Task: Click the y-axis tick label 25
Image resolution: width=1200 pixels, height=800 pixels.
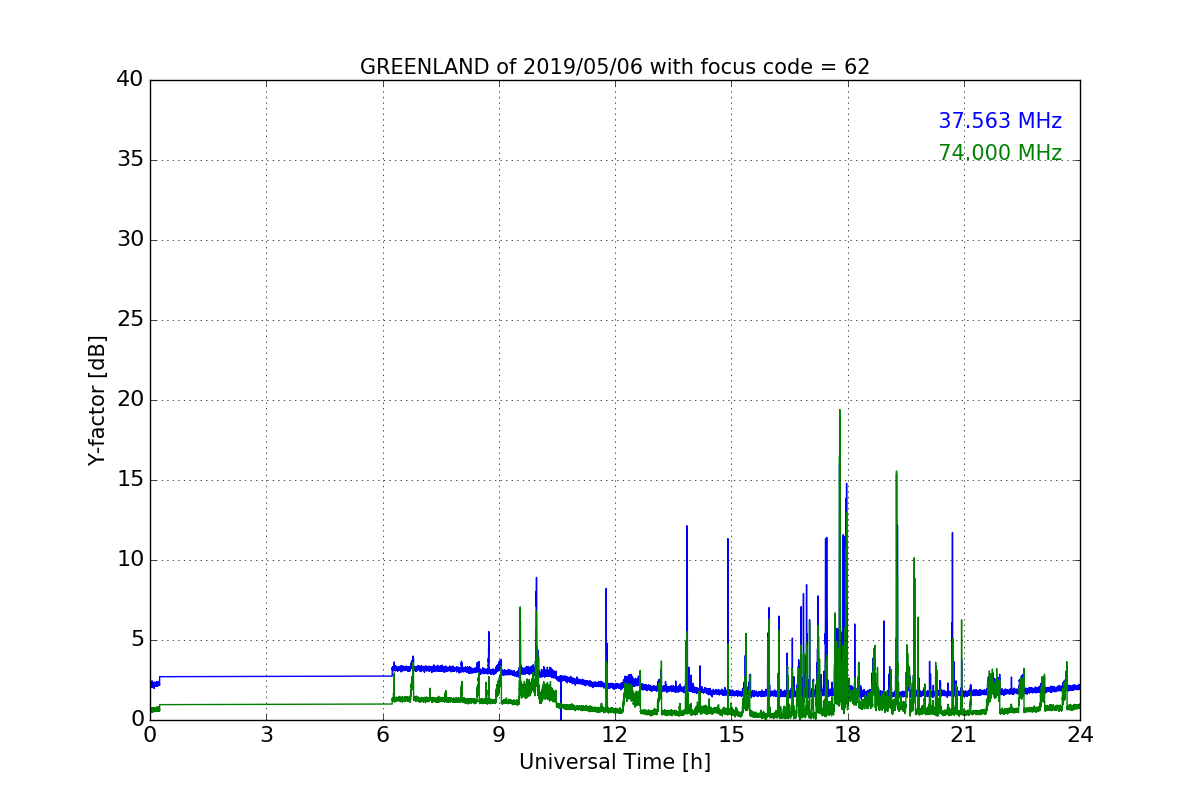Action: point(129,320)
